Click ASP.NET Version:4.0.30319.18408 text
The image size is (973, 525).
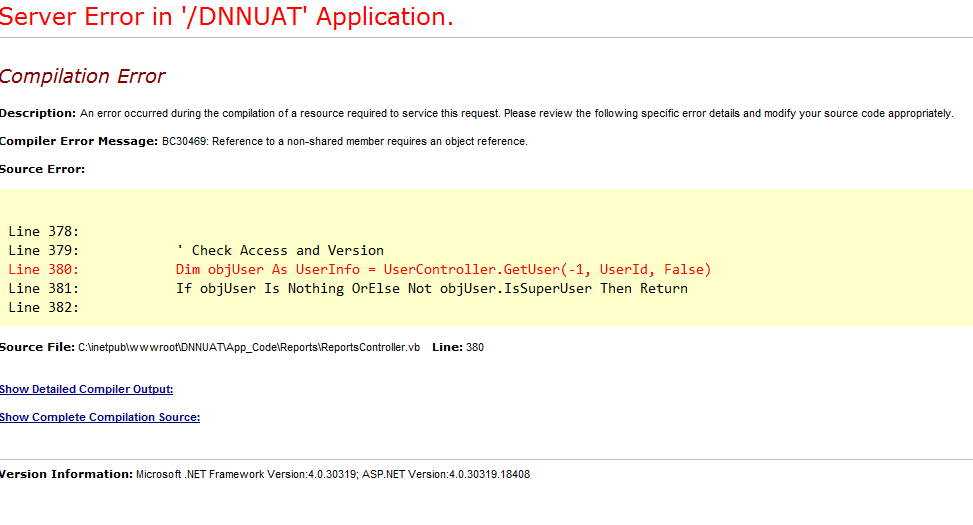[446, 474]
